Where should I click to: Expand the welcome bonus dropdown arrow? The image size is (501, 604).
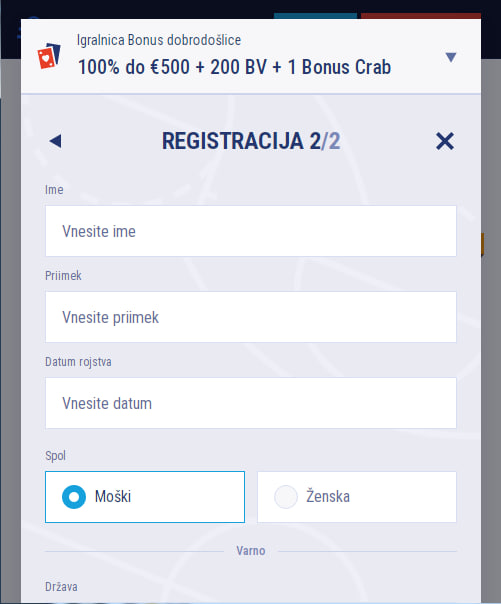451,57
